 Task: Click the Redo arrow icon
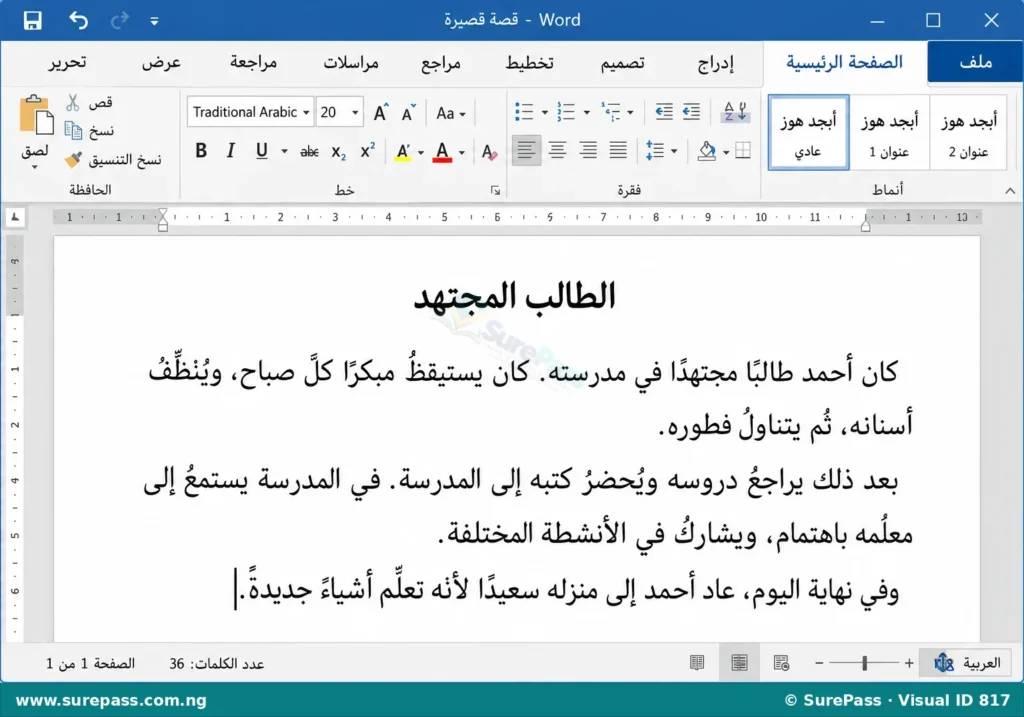119,20
